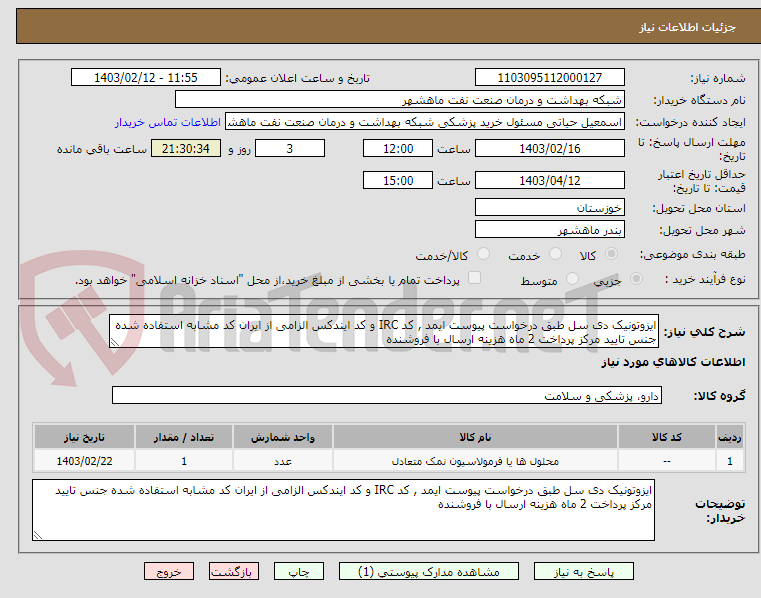Click the شهر محل تحویل field بندر ماهشهر

(549, 230)
